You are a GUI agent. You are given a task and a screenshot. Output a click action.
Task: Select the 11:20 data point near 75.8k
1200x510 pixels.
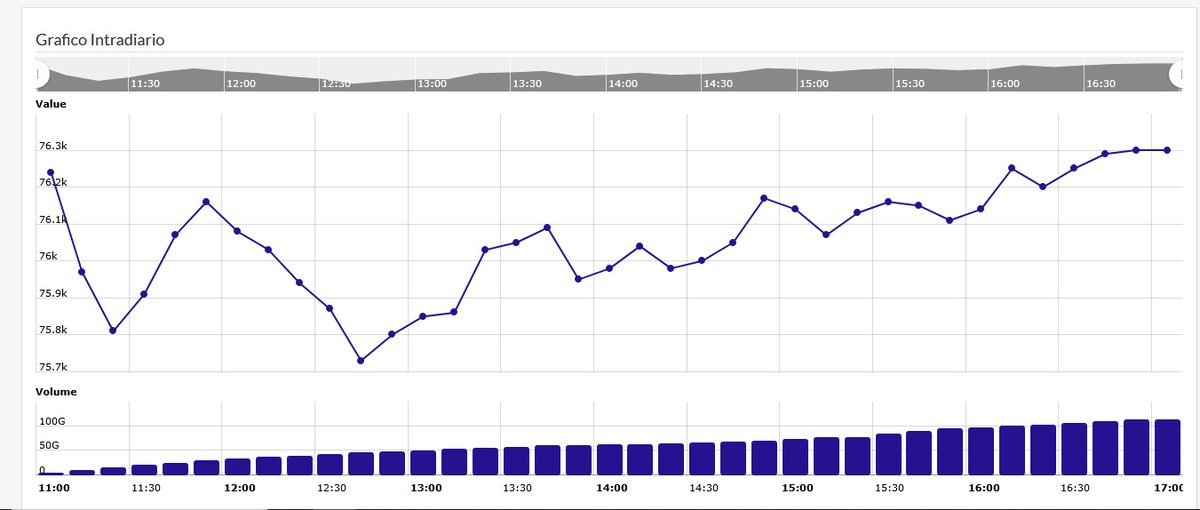(x=113, y=330)
